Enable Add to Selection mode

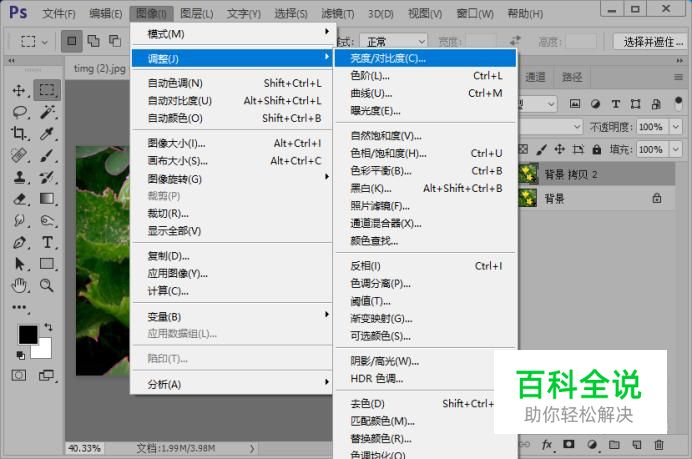point(93,41)
